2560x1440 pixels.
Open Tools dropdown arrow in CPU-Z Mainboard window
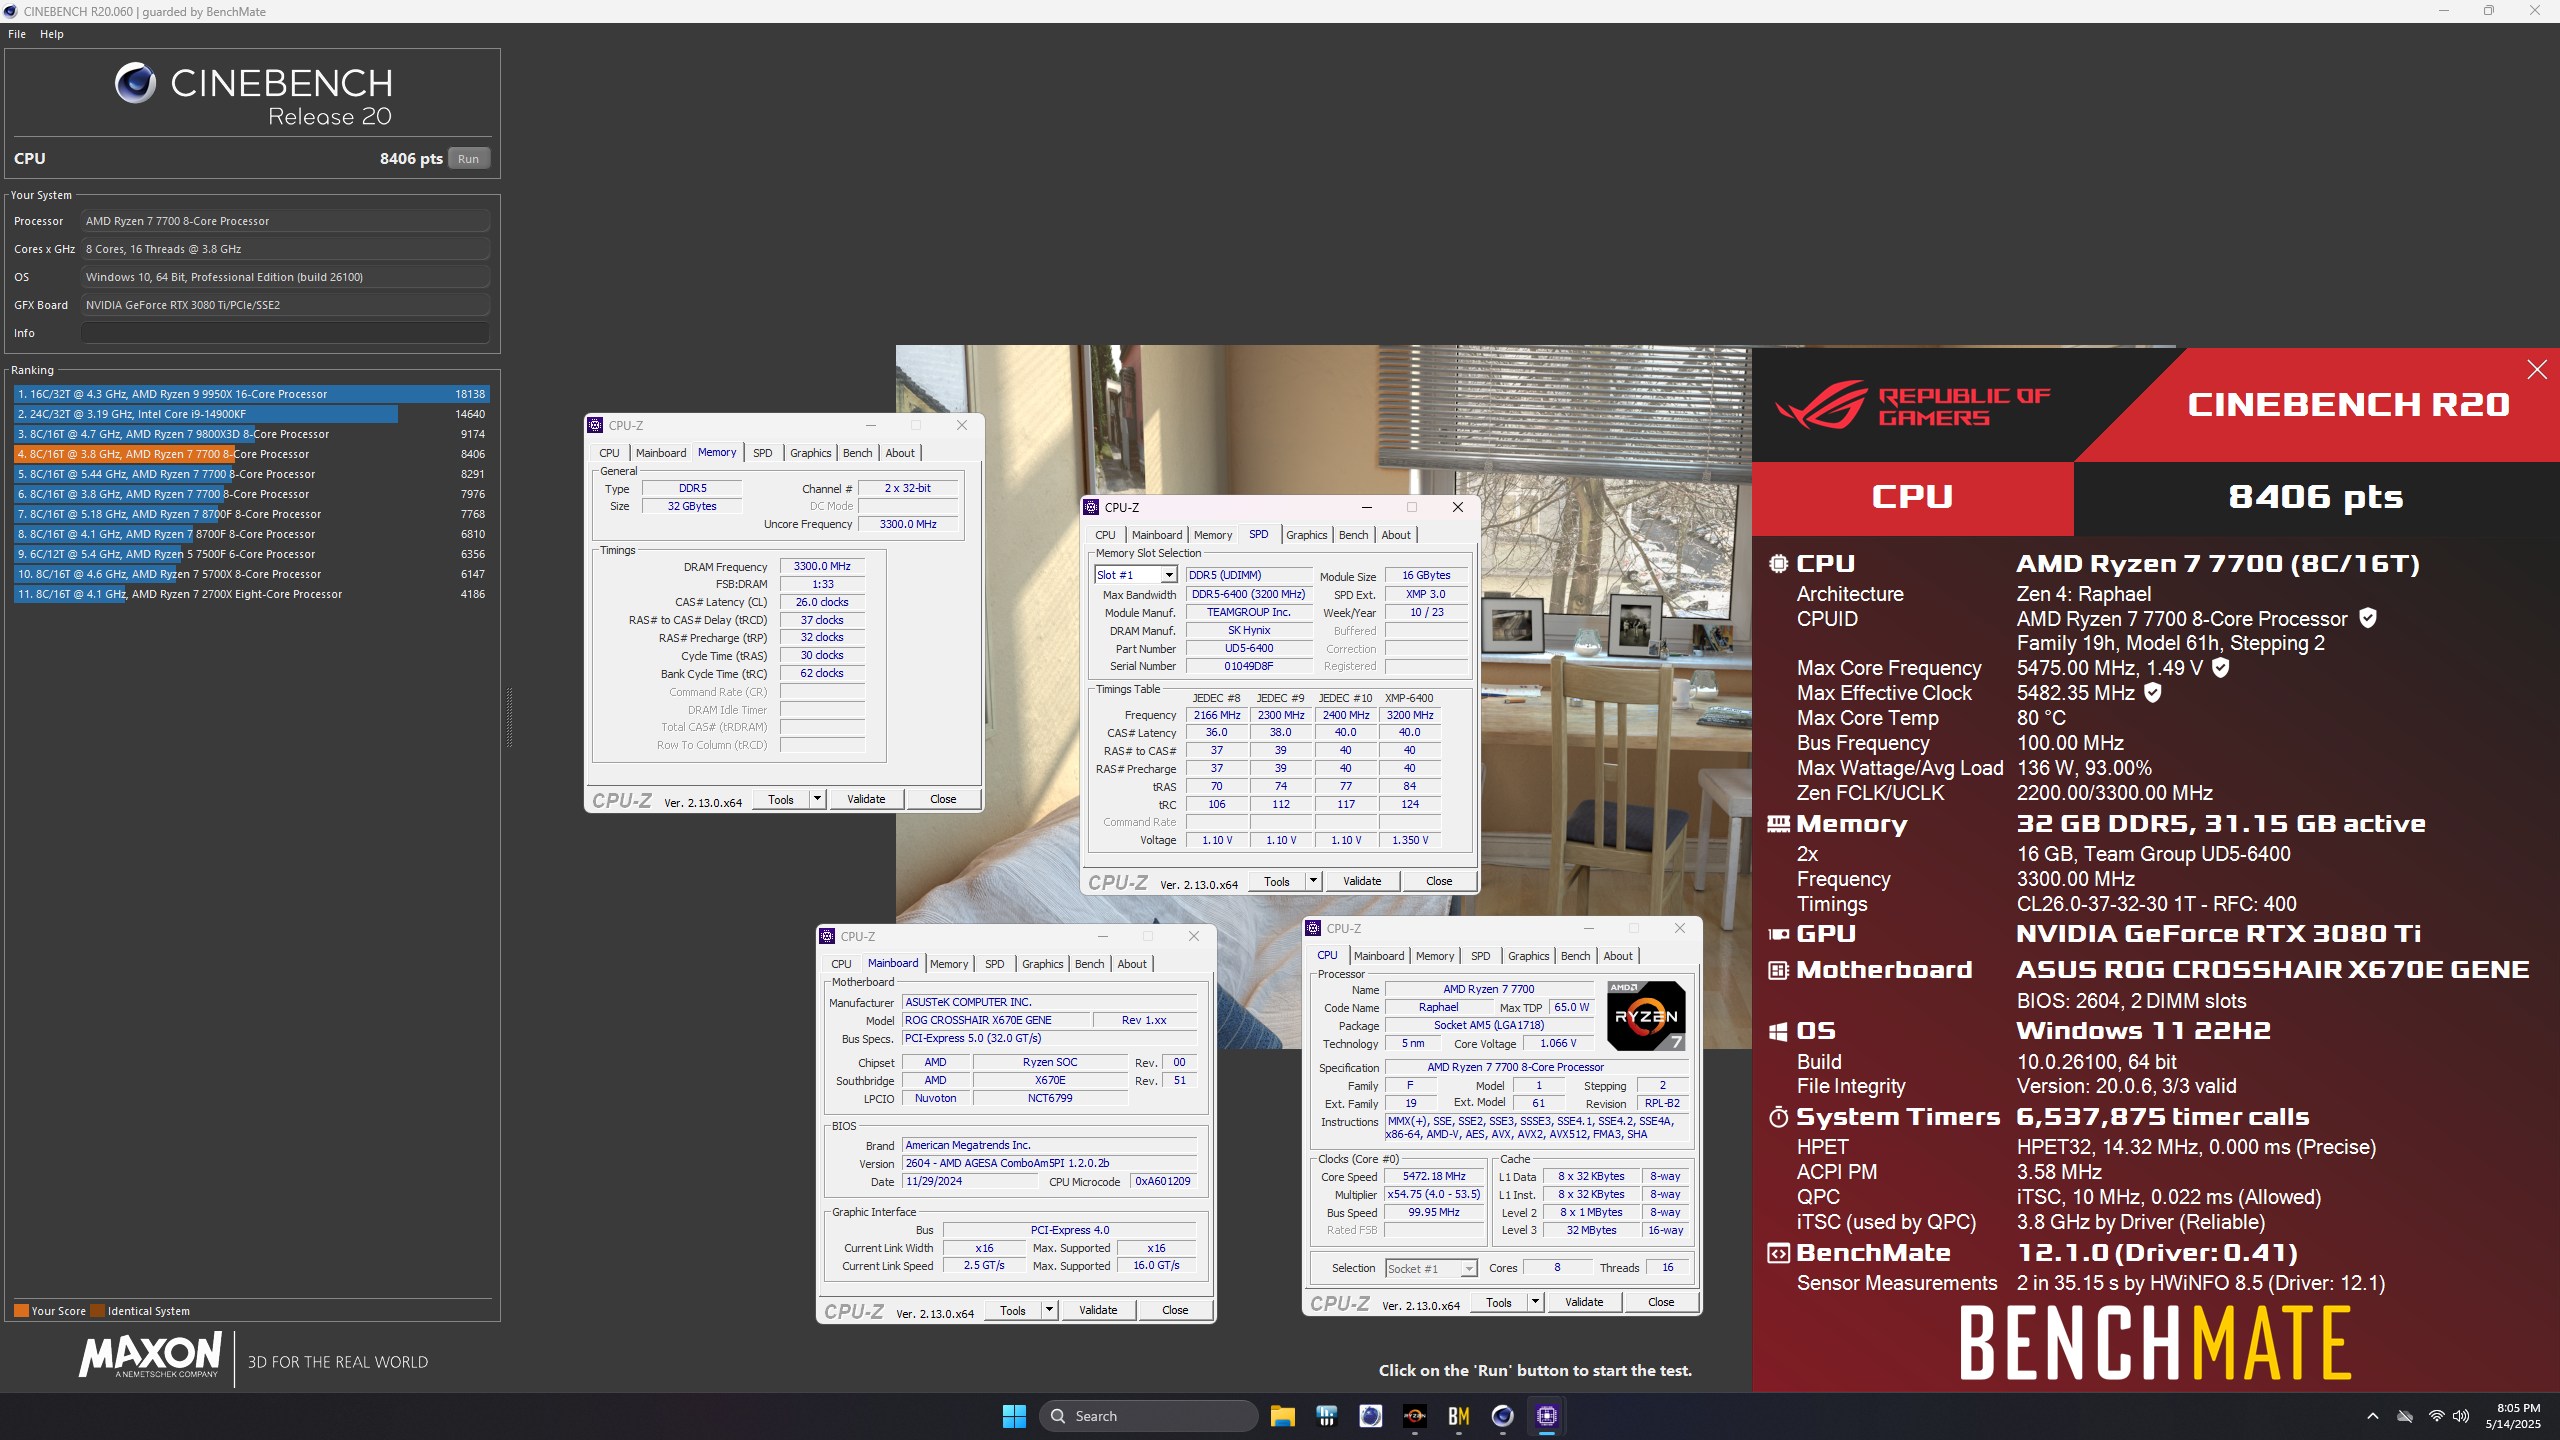pyautogui.click(x=1049, y=1310)
